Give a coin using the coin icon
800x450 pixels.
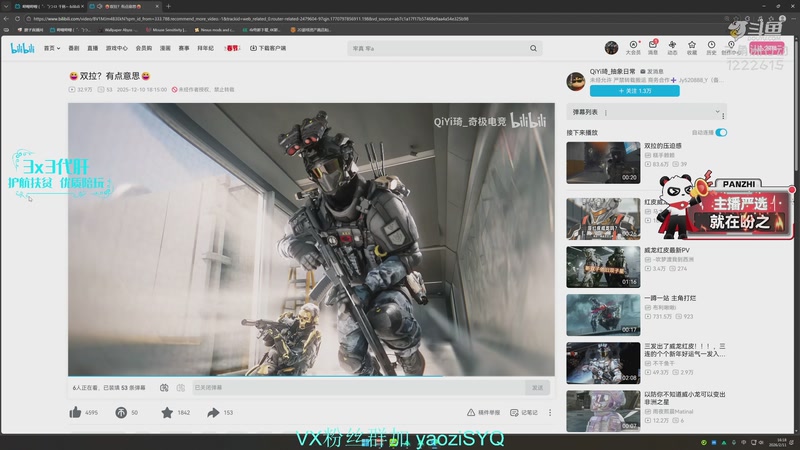(121, 412)
